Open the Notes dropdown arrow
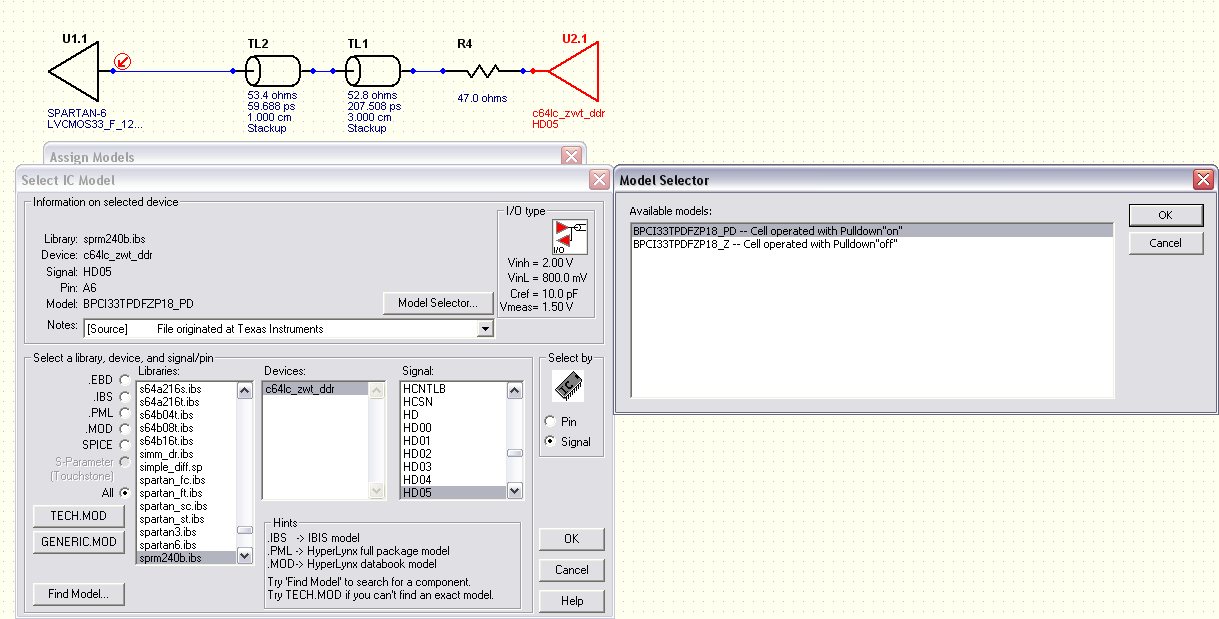 (486, 328)
